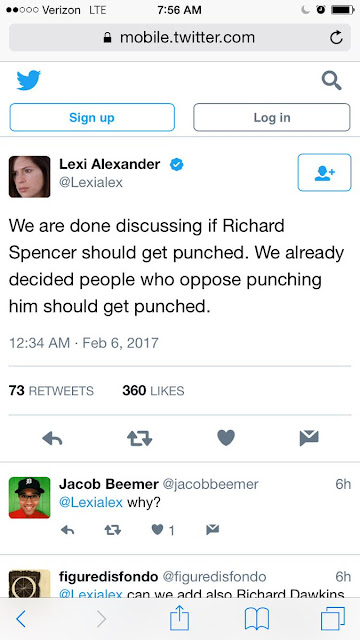Show Safari open tabs switcher
Screen dimensions: 360x640
tap(333, 619)
